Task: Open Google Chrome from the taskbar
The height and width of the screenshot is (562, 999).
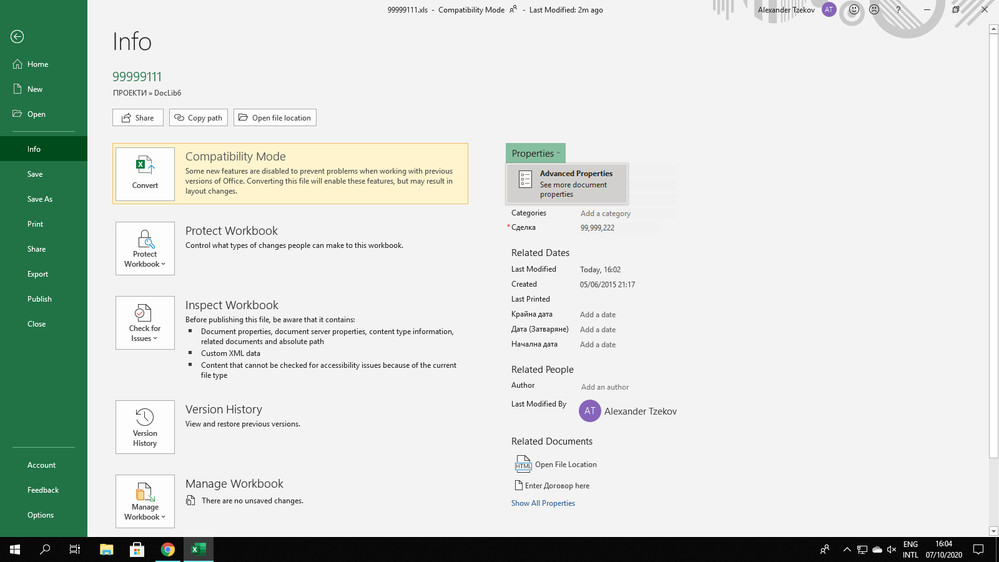Action: point(168,549)
